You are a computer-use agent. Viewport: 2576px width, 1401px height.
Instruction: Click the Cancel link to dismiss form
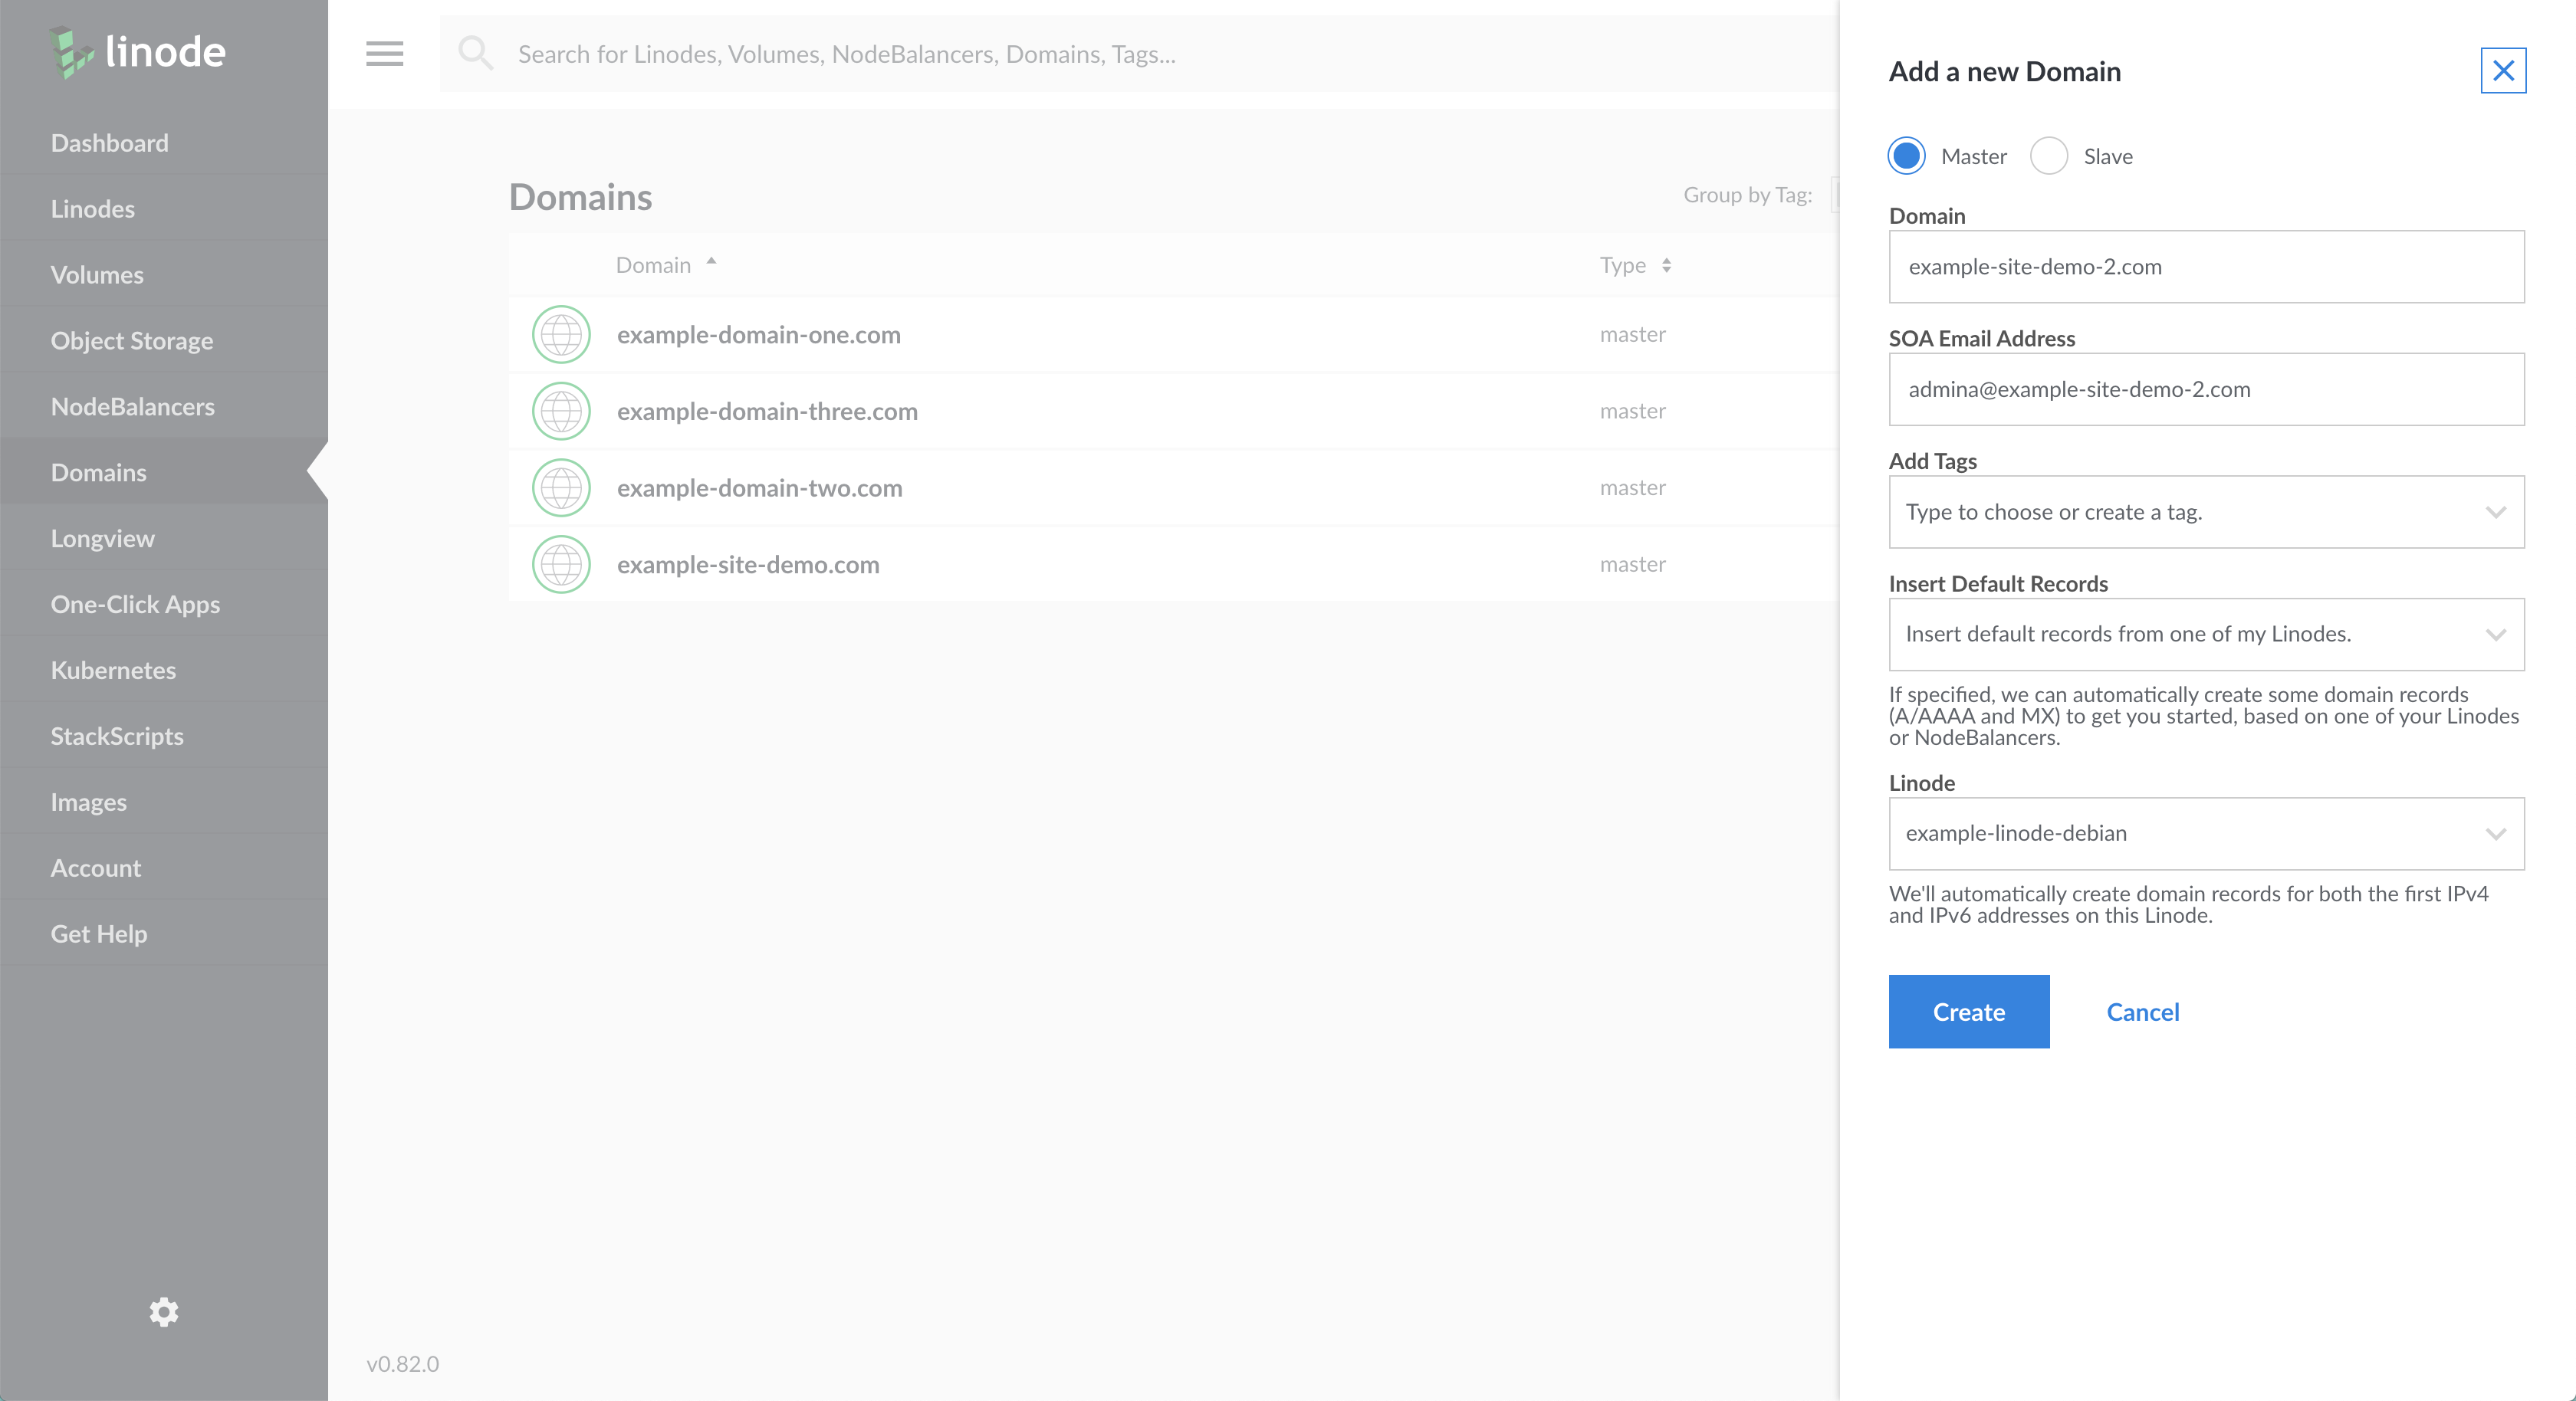tap(2144, 1011)
